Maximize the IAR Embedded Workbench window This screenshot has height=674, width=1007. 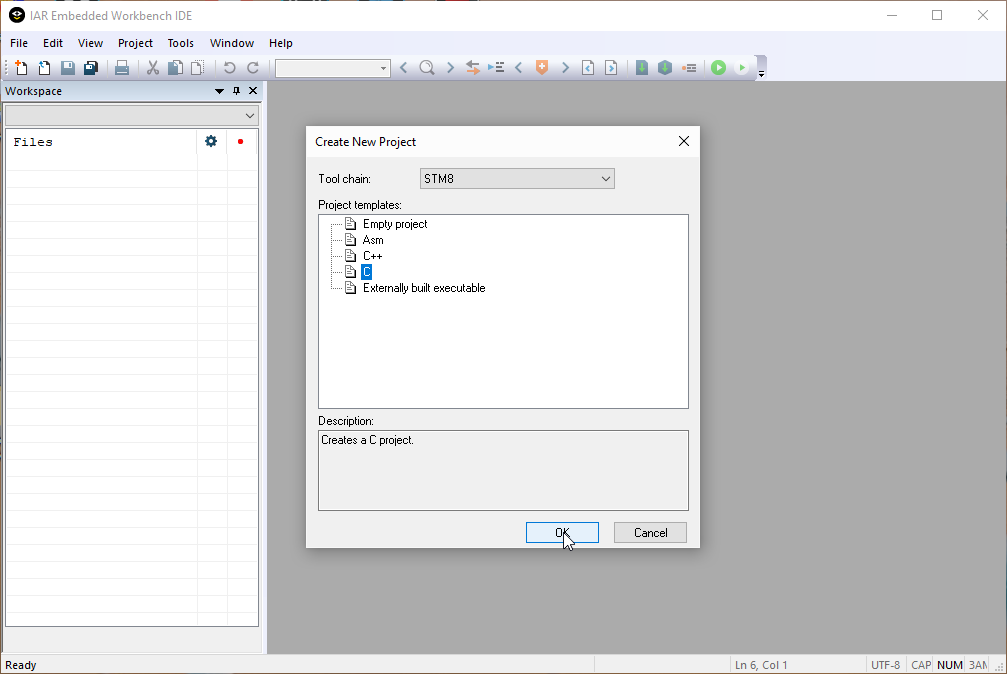click(937, 15)
